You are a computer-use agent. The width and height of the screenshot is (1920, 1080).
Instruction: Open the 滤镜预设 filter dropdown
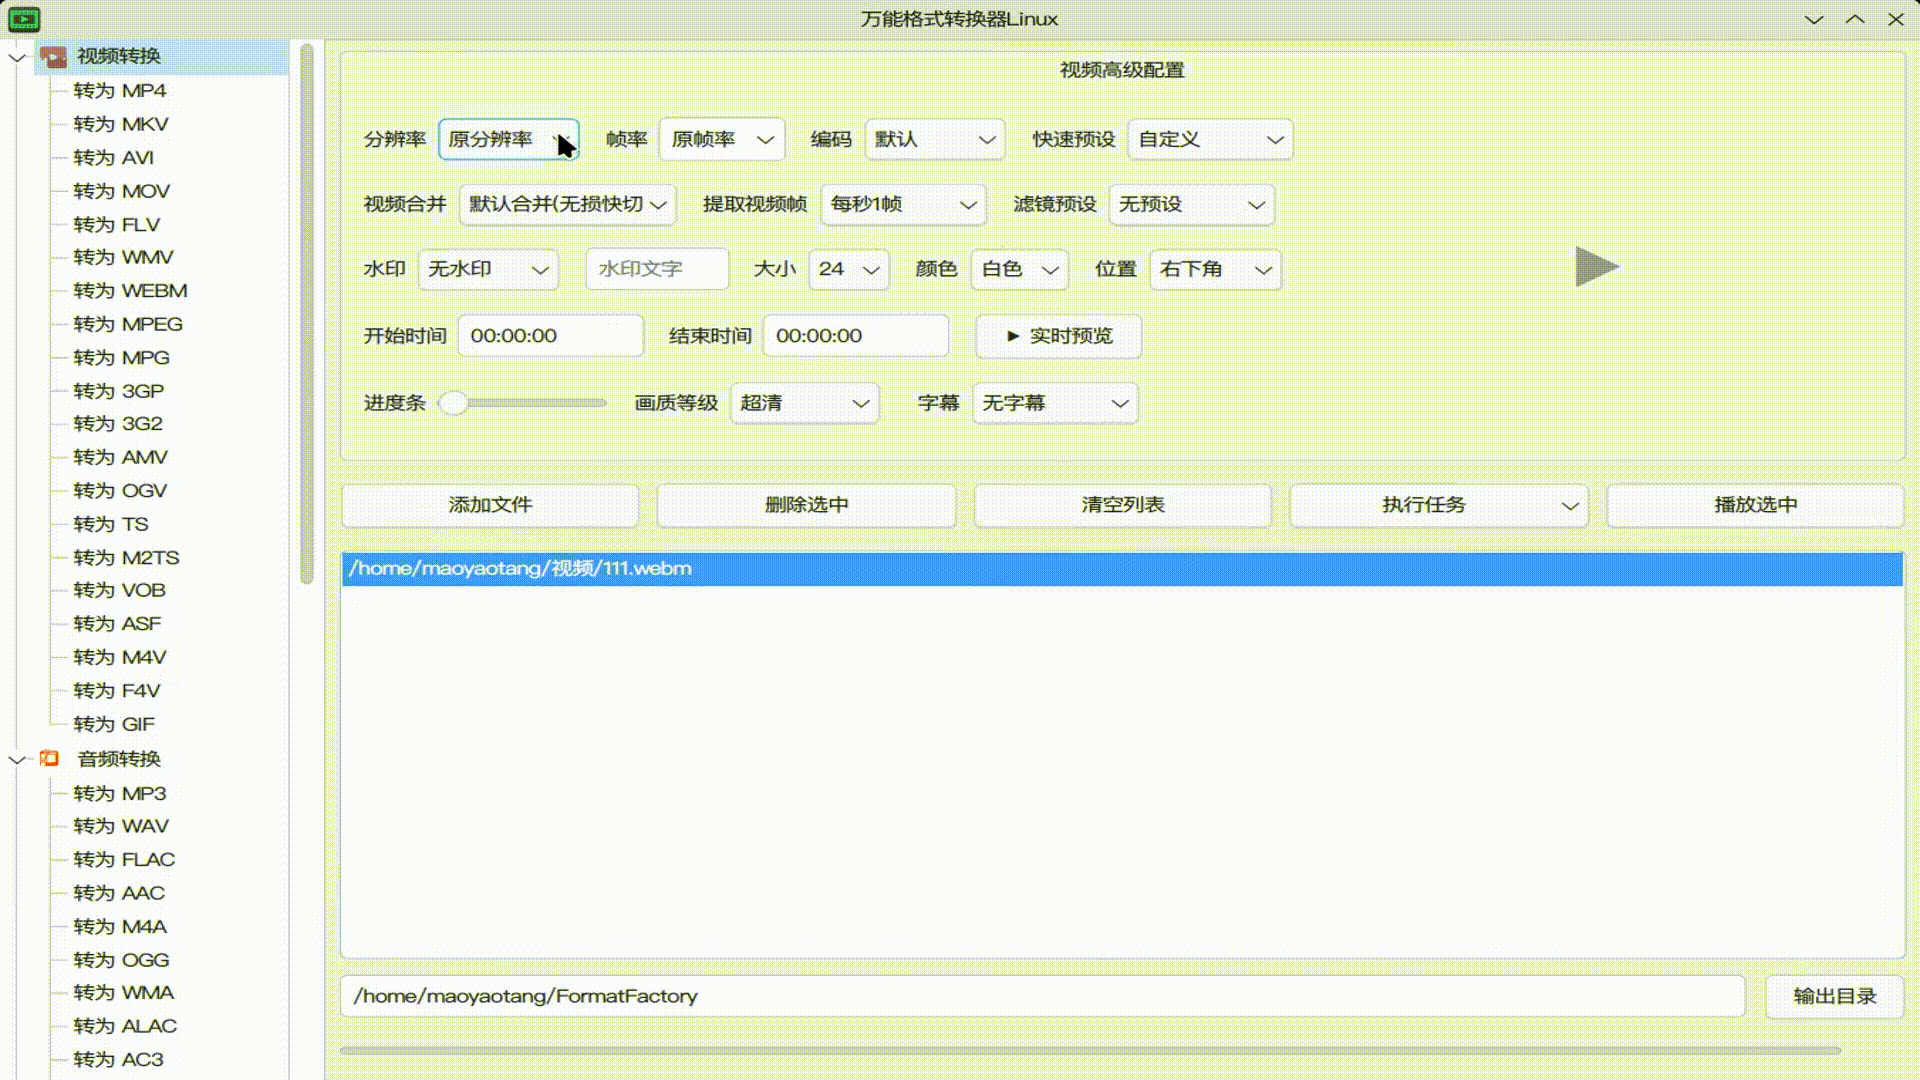coord(1192,205)
